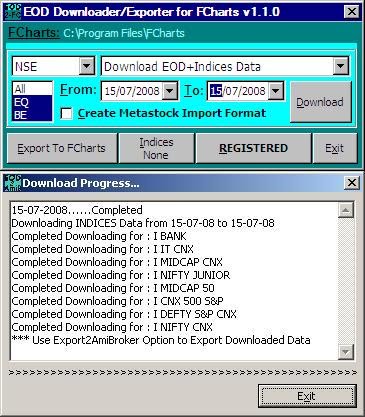Click the Download Progress window app icon
The height and width of the screenshot is (417, 365).
pyautogui.click(x=13, y=183)
